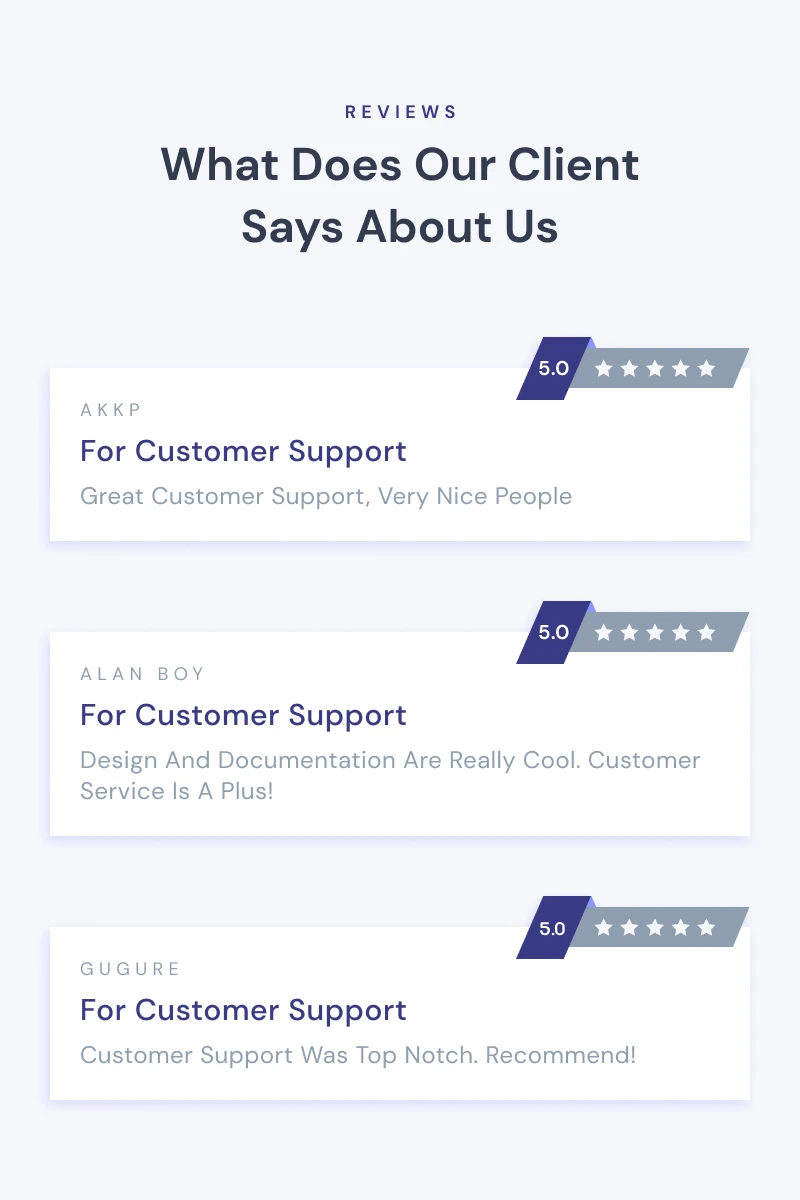Open Alan Boy's For Customer Support title
The width and height of the screenshot is (800, 1200).
[243, 715]
